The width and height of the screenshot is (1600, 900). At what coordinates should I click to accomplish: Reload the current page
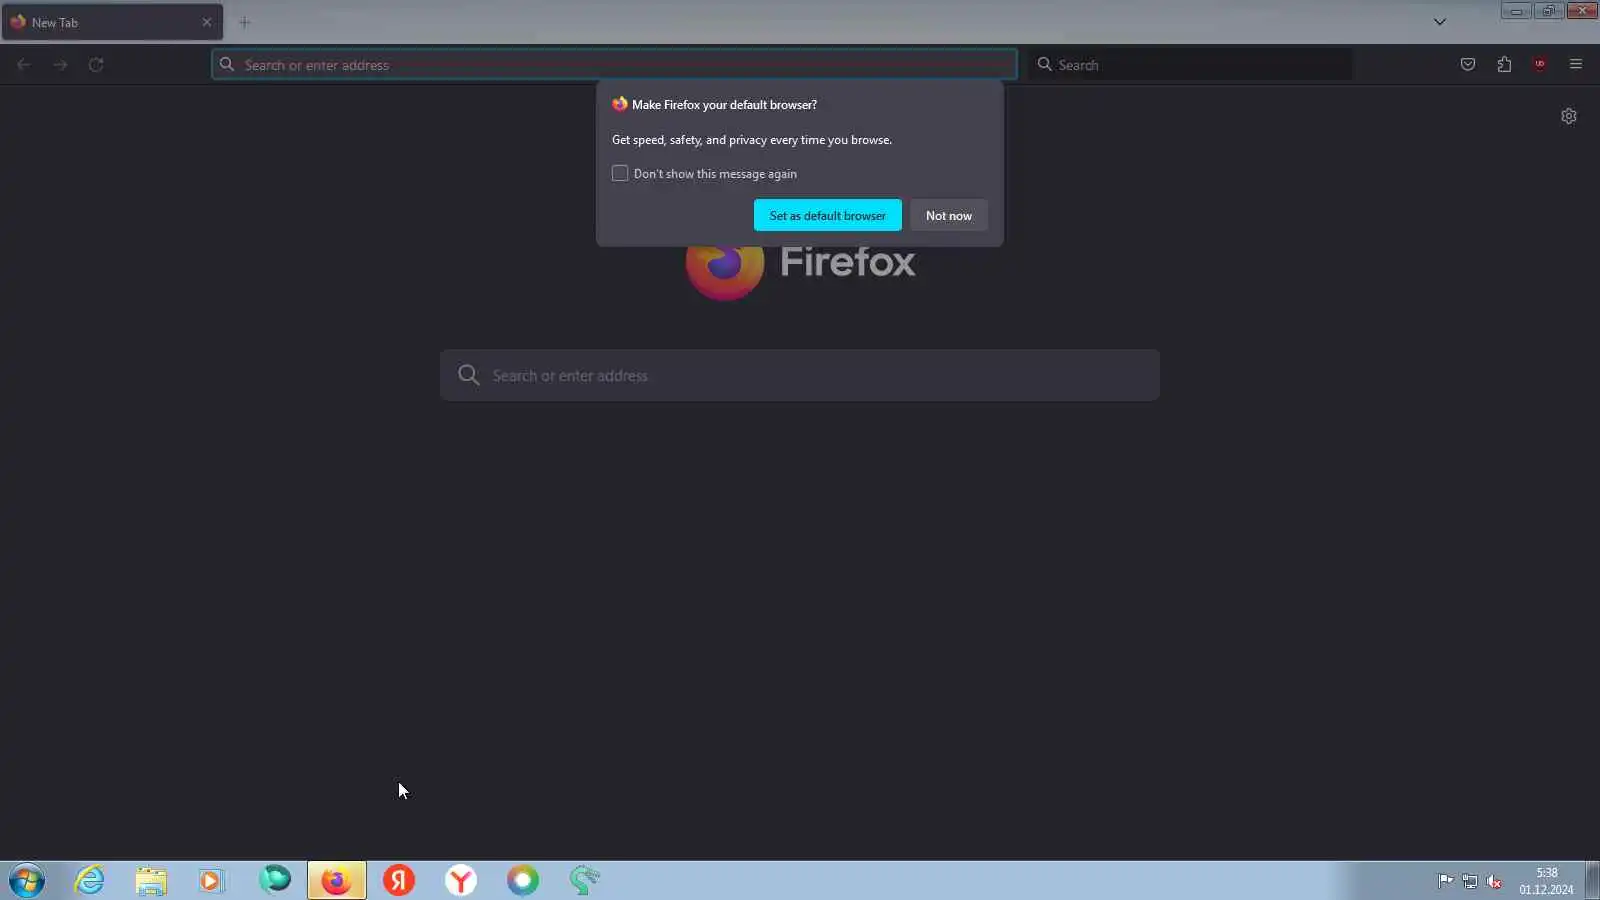click(96, 65)
